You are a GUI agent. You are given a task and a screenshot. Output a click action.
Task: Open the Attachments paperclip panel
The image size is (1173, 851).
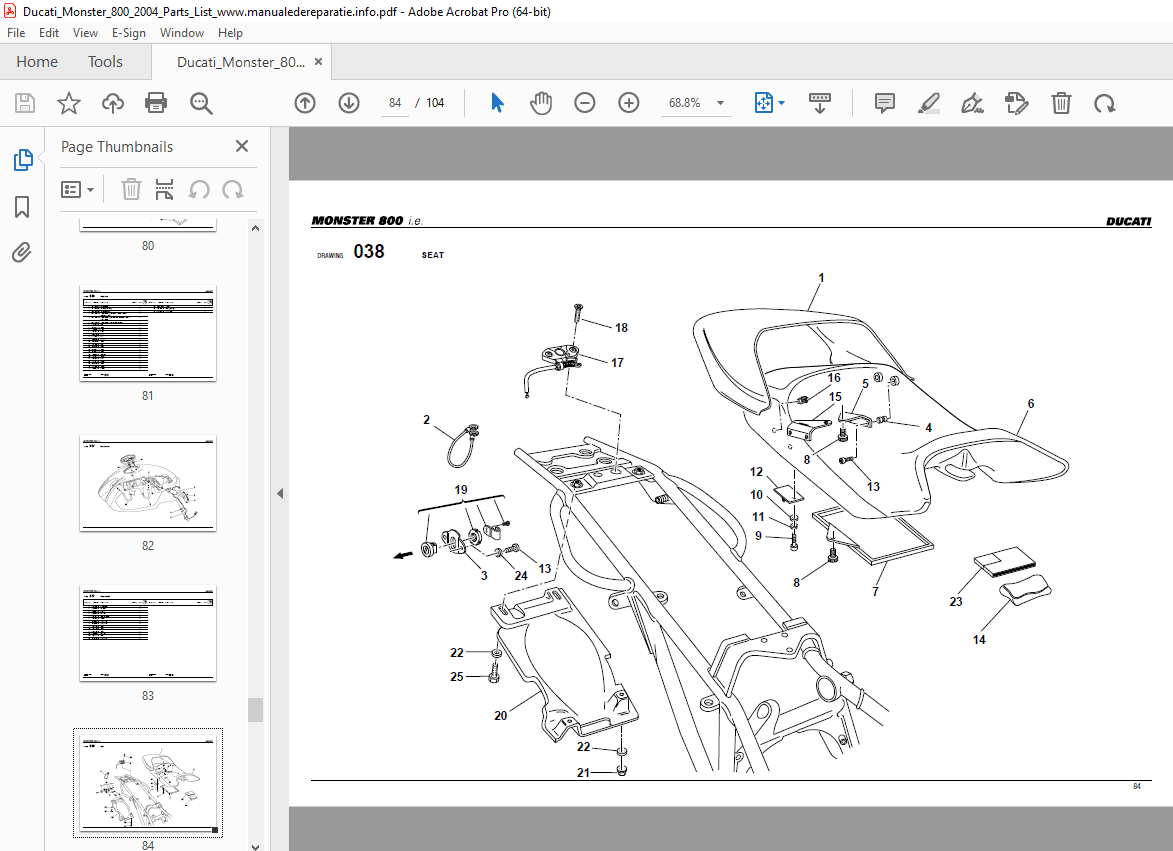[22, 253]
